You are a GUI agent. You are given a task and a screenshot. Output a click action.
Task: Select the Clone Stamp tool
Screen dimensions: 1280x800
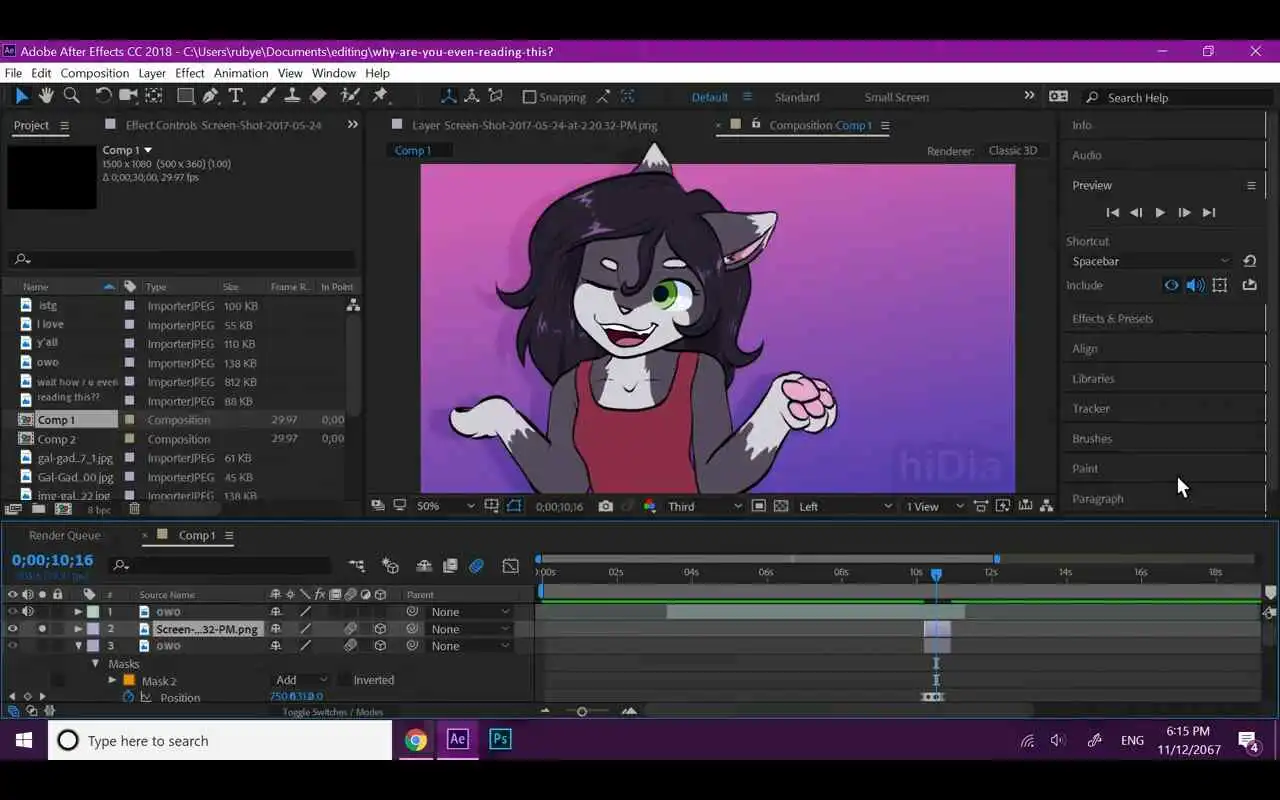click(x=292, y=96)
